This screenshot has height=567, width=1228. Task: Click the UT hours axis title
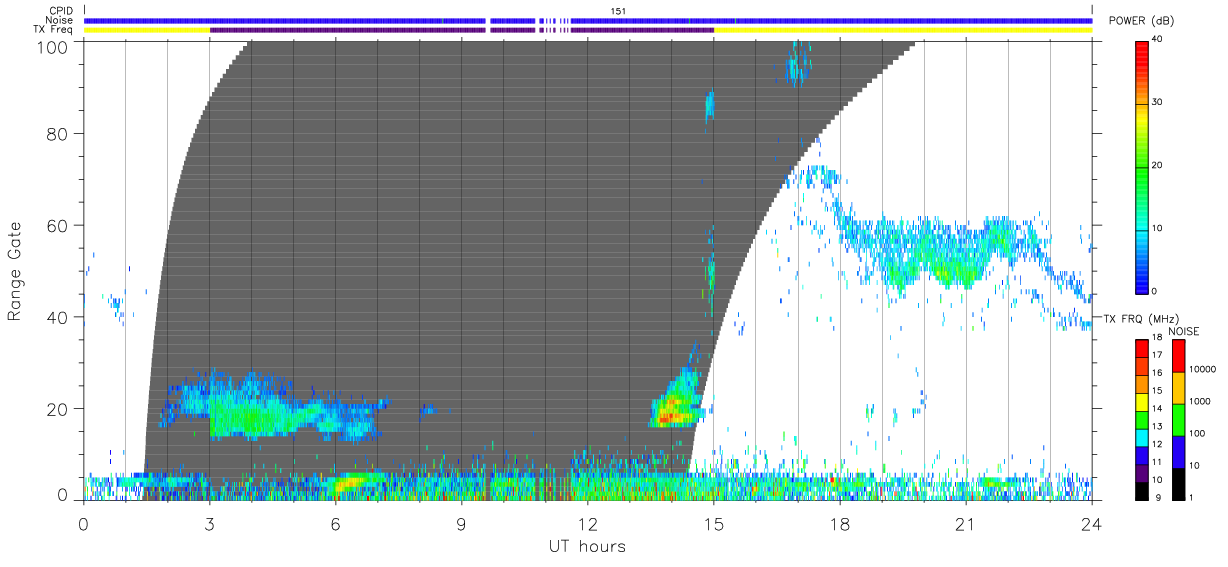point(587,547)
